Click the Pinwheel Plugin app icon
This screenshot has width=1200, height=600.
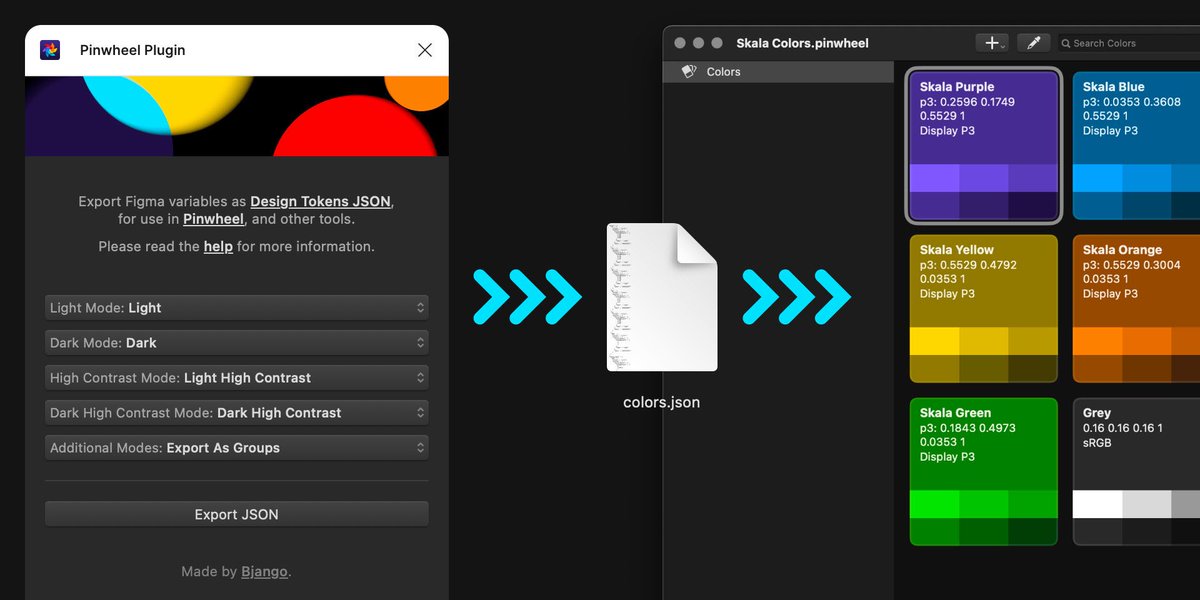50,50
